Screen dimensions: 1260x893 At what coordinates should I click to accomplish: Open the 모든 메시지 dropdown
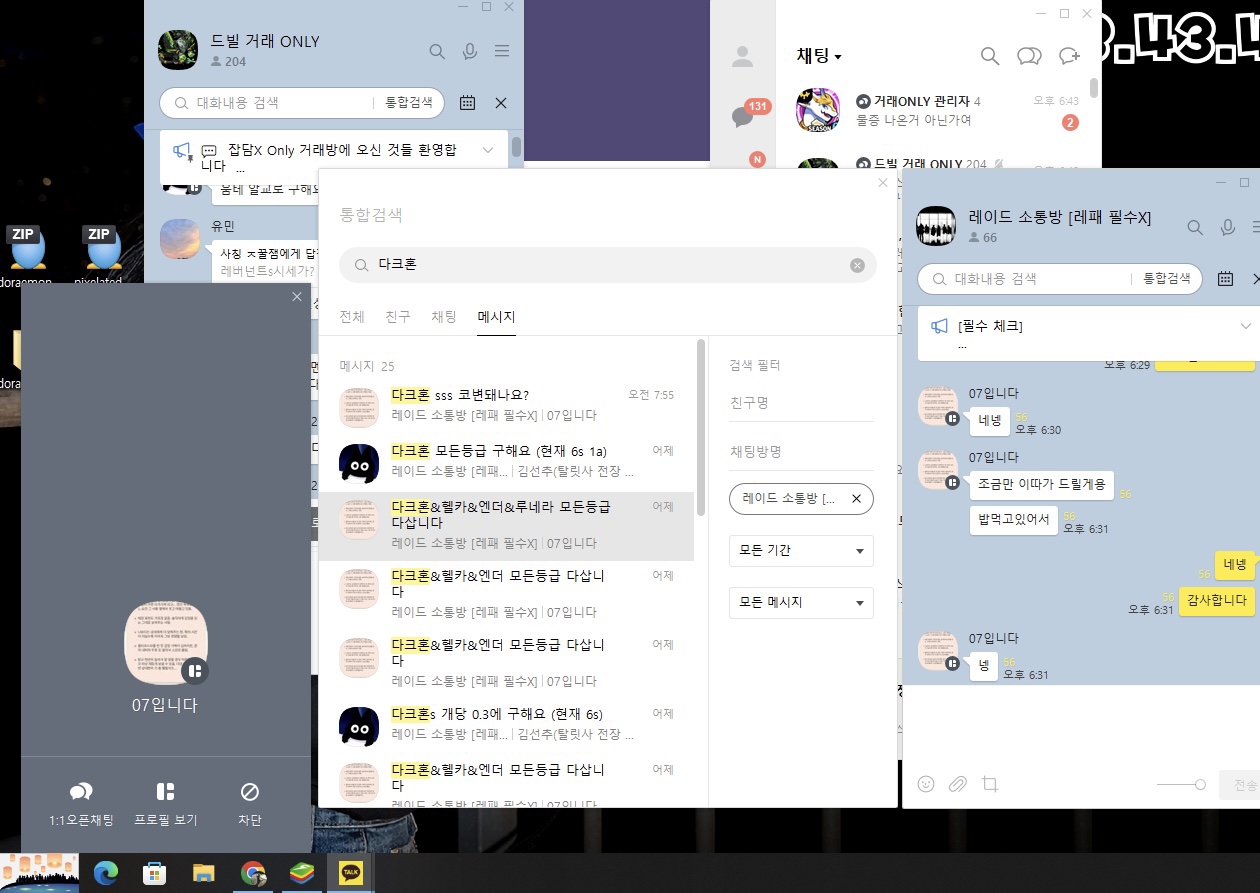pos(801,602)
